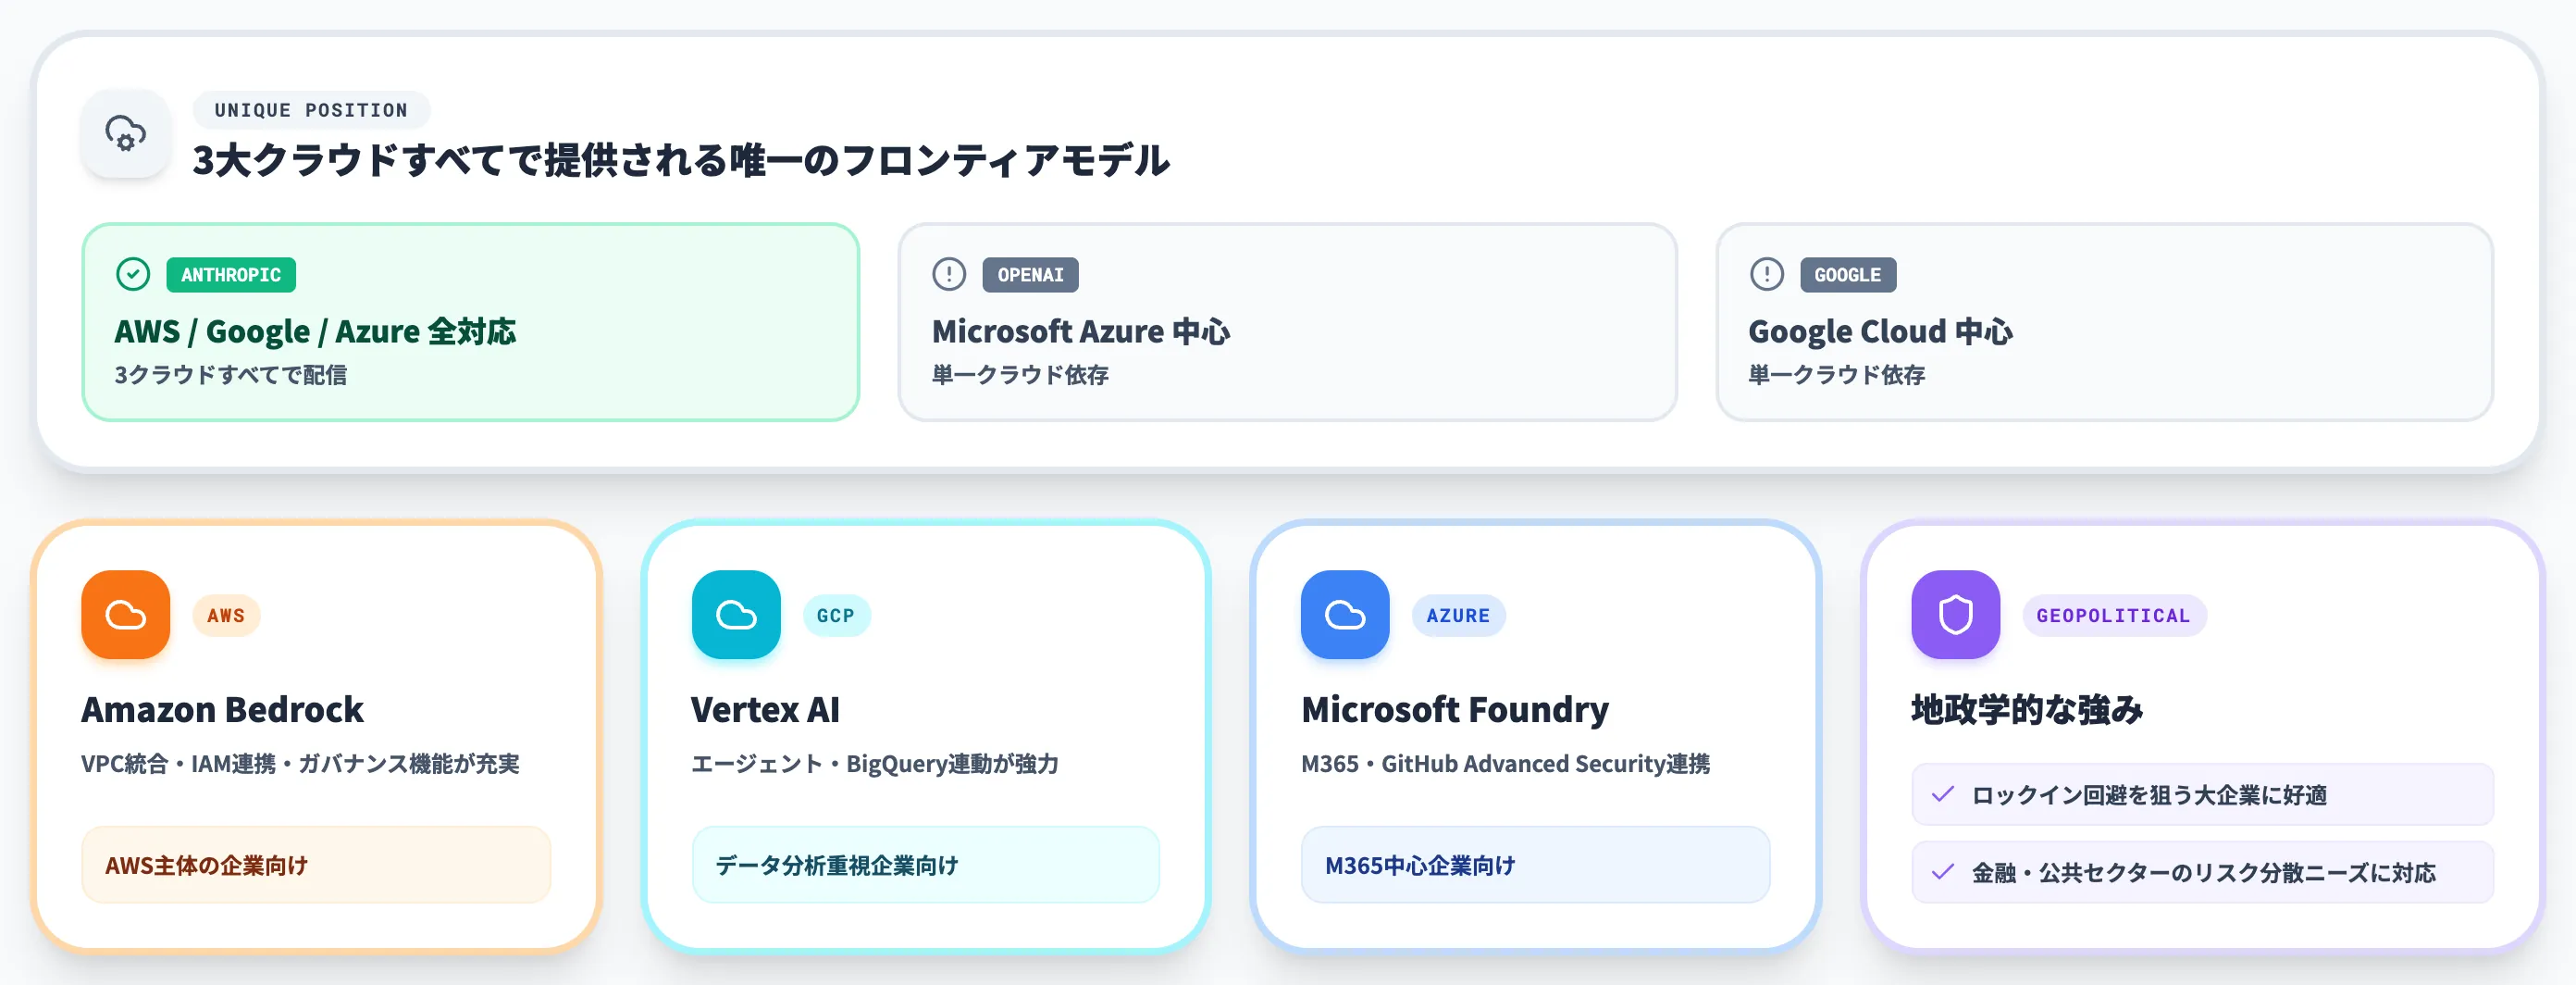Click the GCP teal pill label

(836, 616)
